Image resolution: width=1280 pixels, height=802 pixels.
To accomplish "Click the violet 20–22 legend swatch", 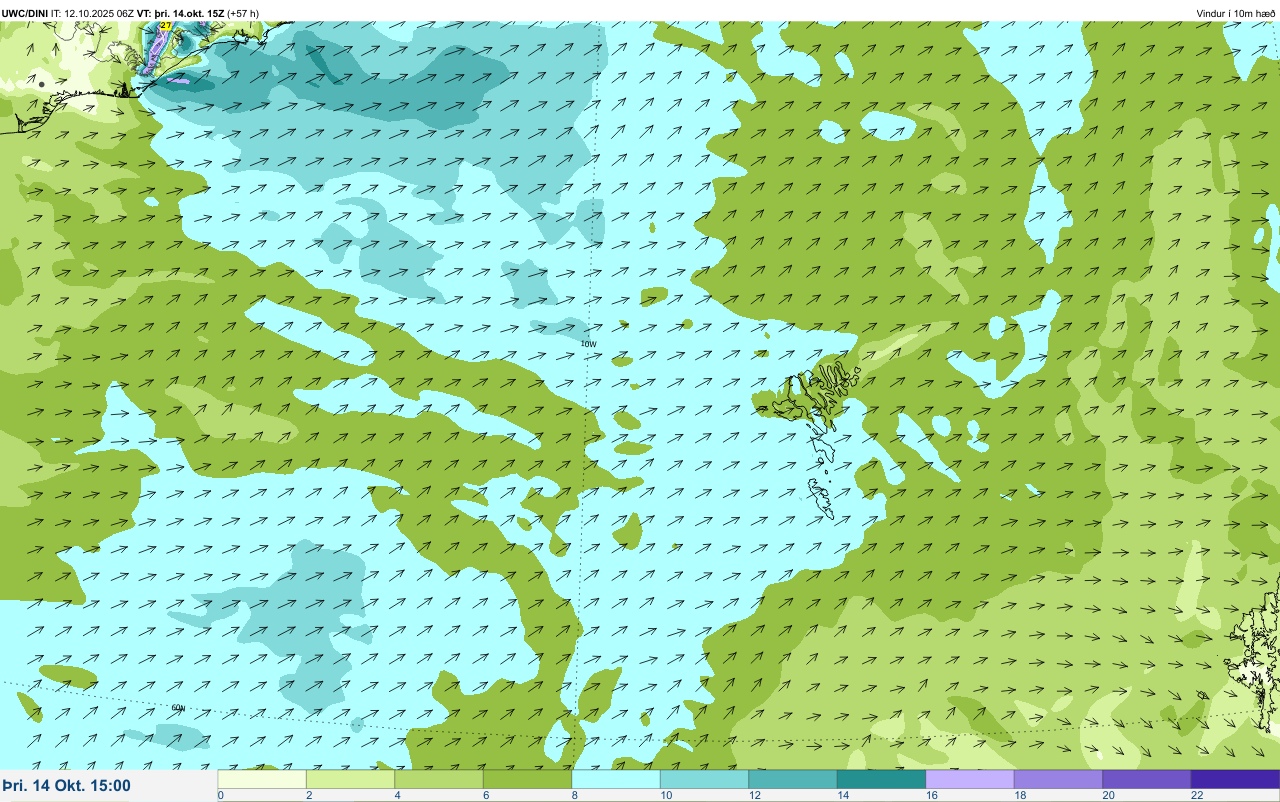I will click(1146, 779).
